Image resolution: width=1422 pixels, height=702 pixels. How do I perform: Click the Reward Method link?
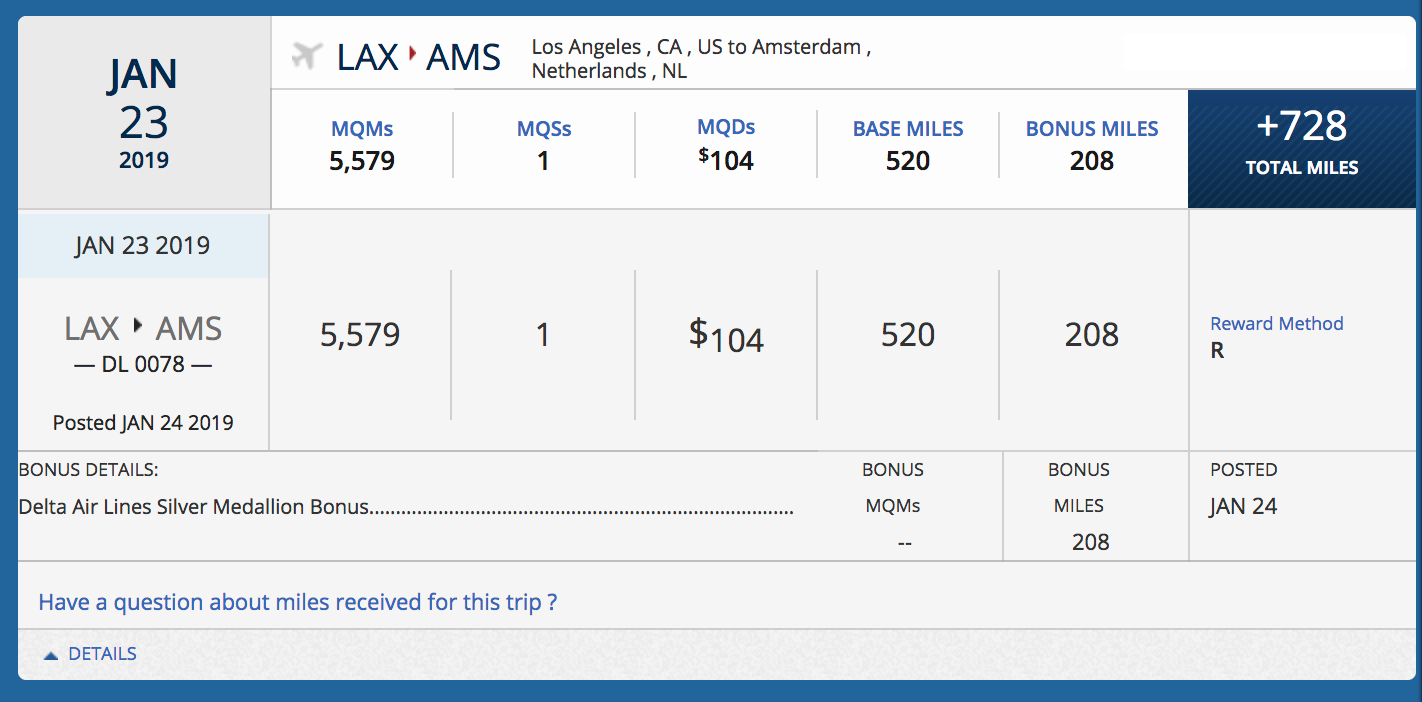(1276, 324)
